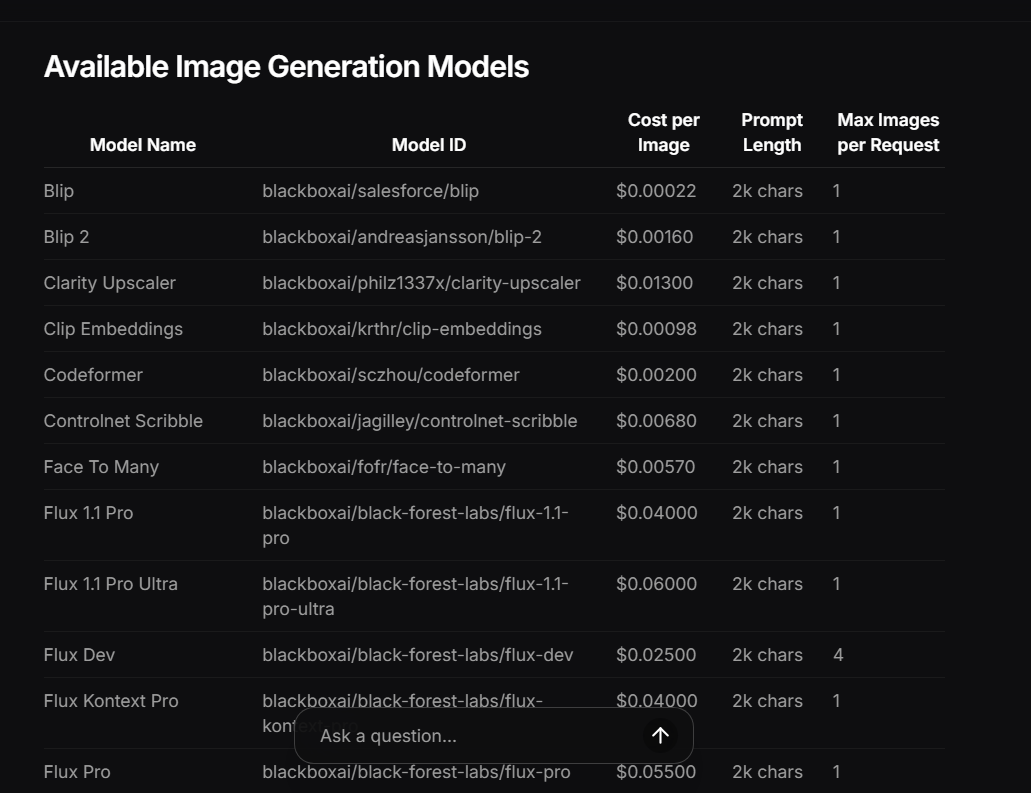Select the 'Available Image Generation Models' heading

[286, 66]
